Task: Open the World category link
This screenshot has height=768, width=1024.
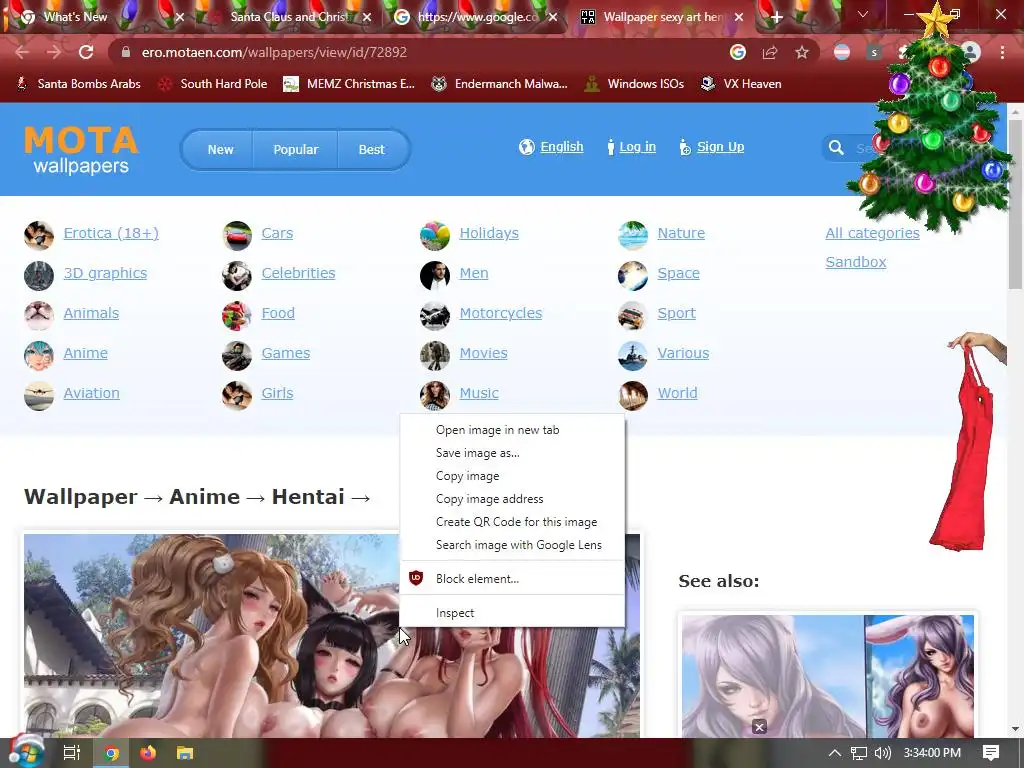Action: click(677, 393)
